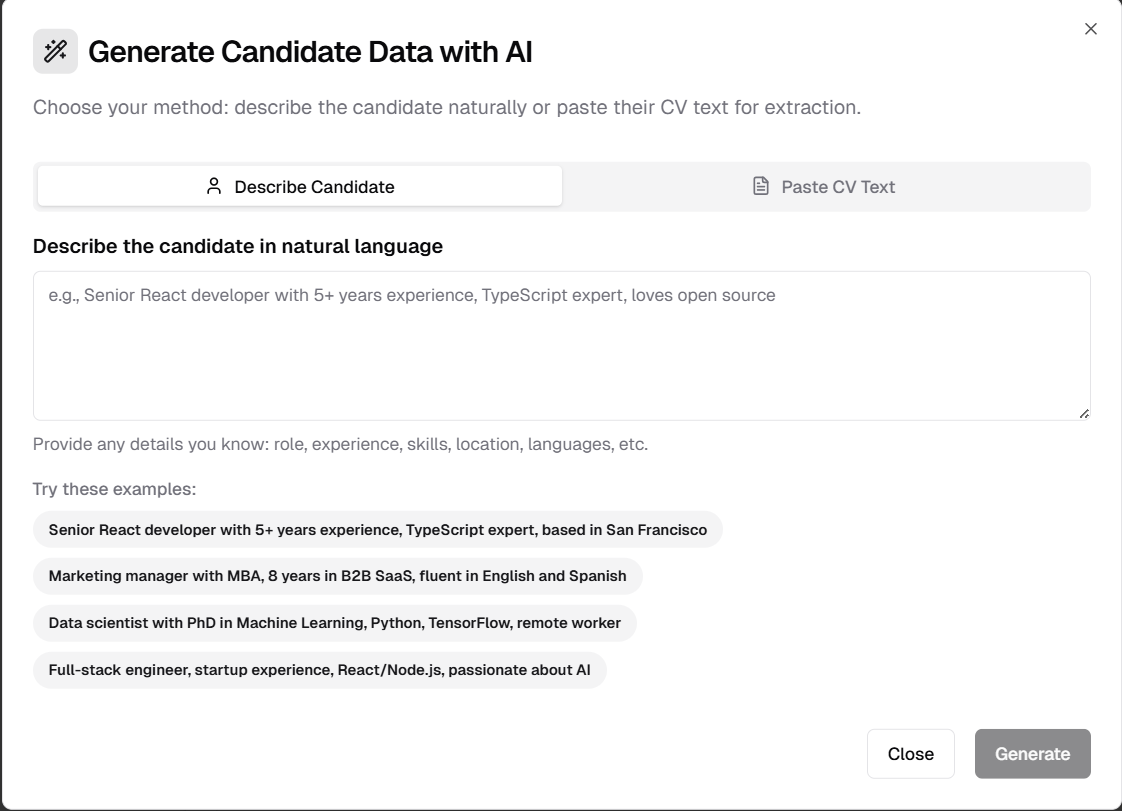1122x811 pixels.
Task: Select the Full-stack engineer example
Action: point(321,669)
